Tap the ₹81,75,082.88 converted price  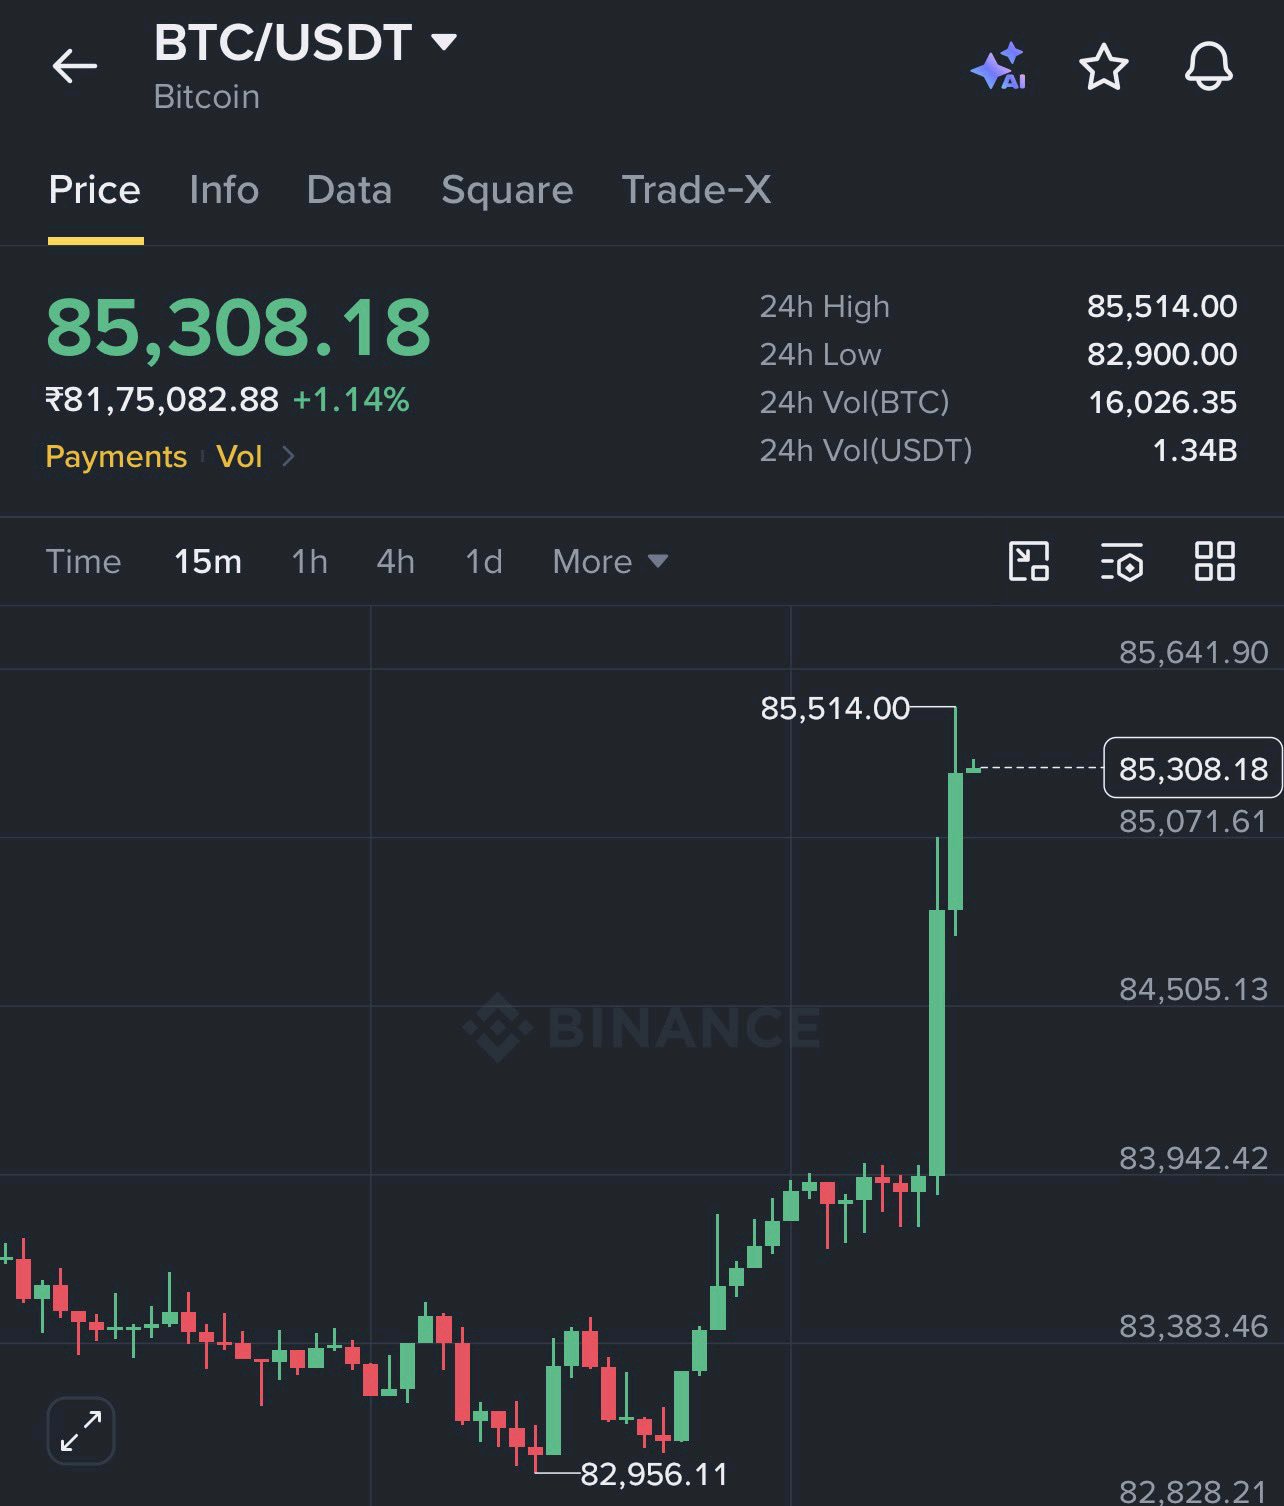point(162,400)
